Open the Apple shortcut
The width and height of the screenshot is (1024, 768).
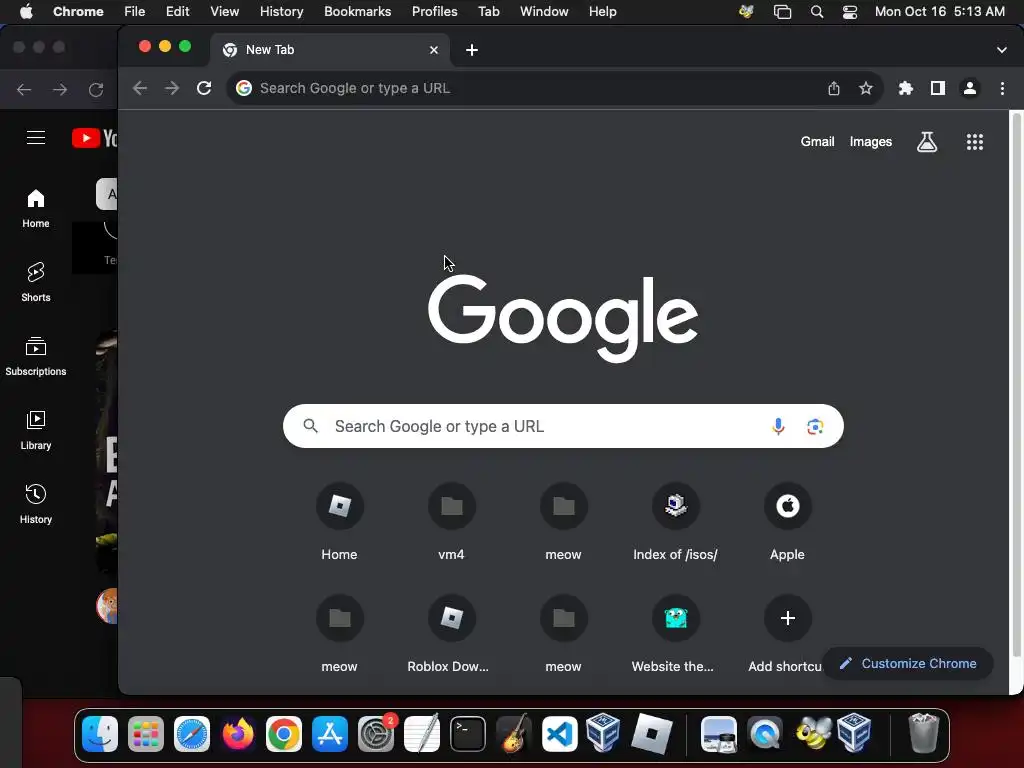click(788, 521)
